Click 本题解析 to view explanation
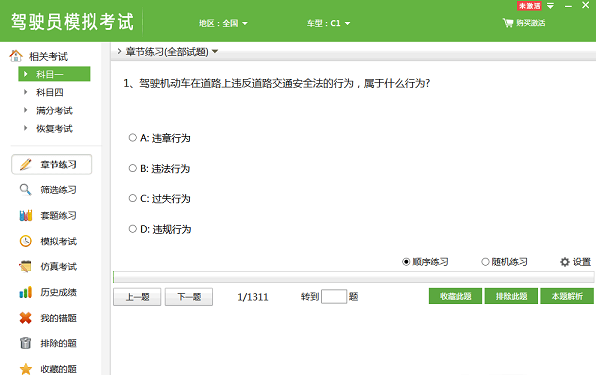596x375 pixels. point(567,296)
